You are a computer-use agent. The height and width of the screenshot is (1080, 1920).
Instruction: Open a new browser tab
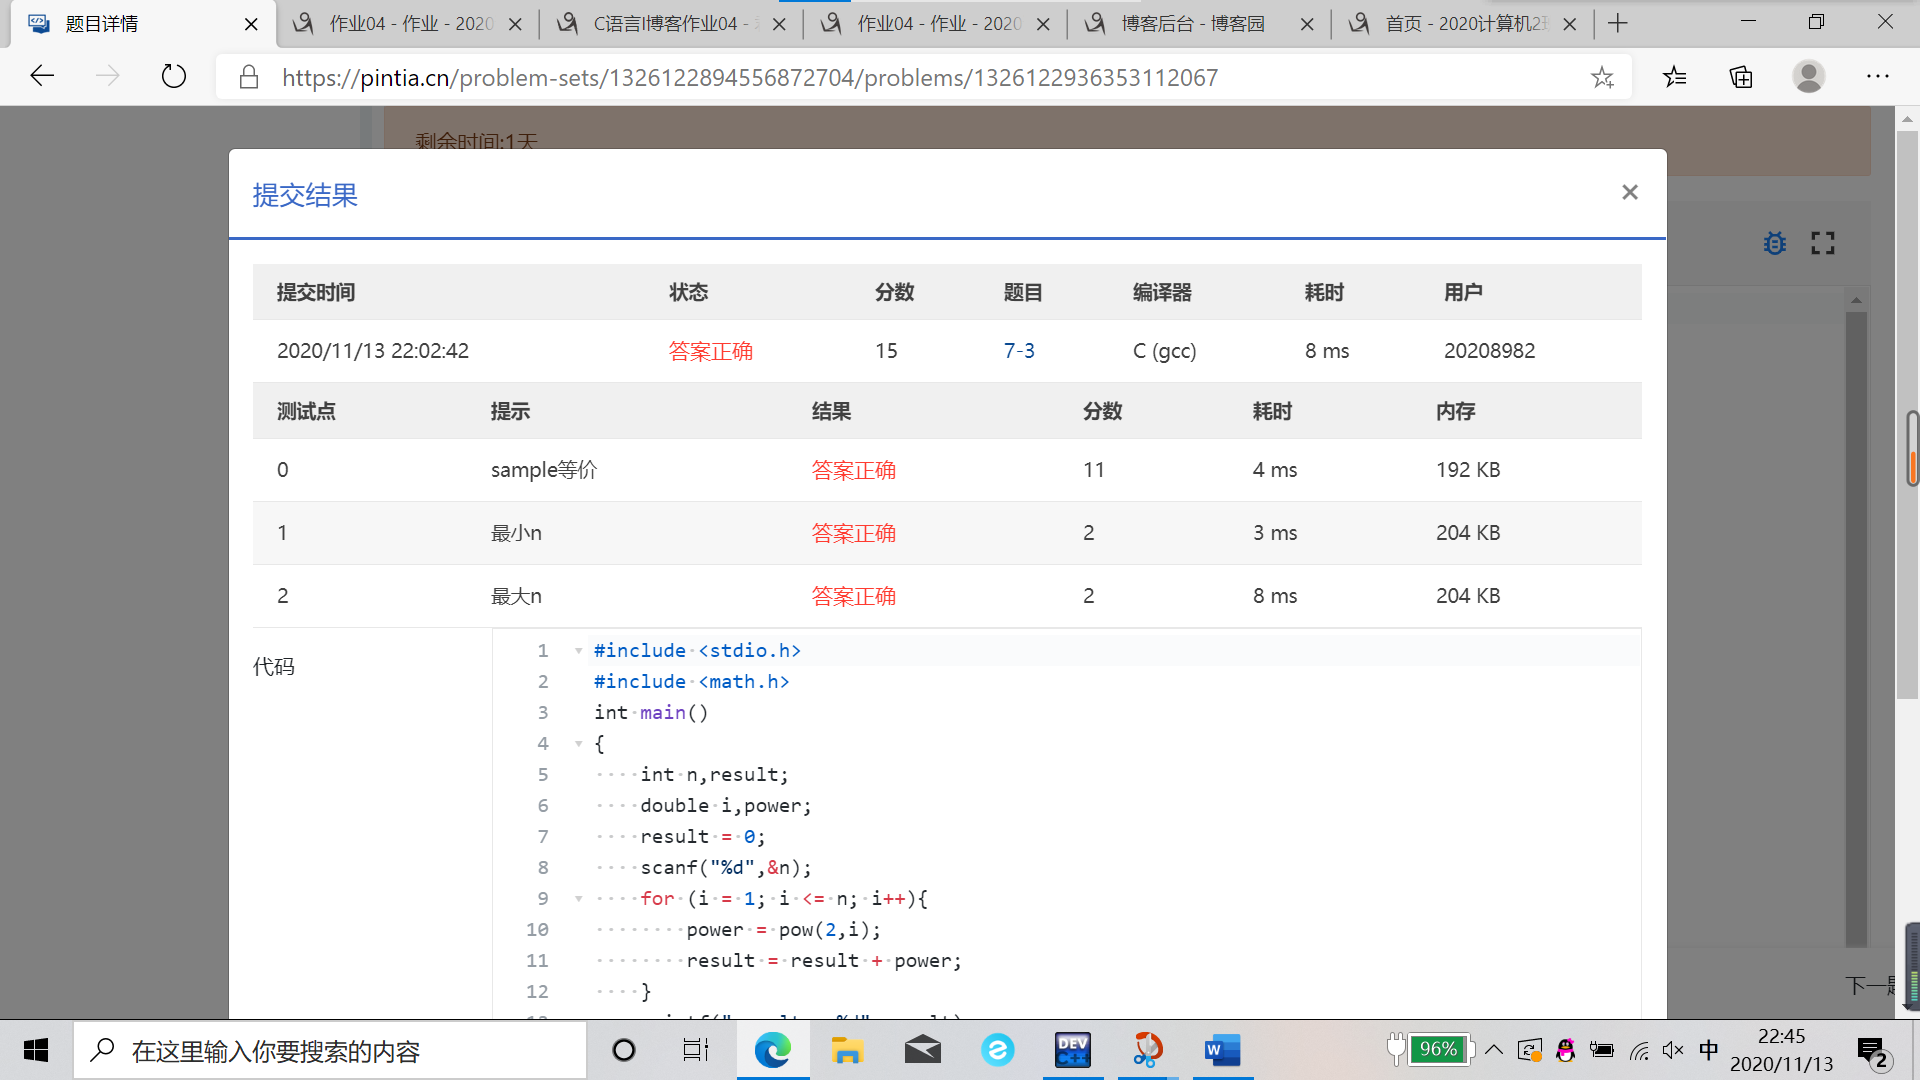click(1618, 24)
